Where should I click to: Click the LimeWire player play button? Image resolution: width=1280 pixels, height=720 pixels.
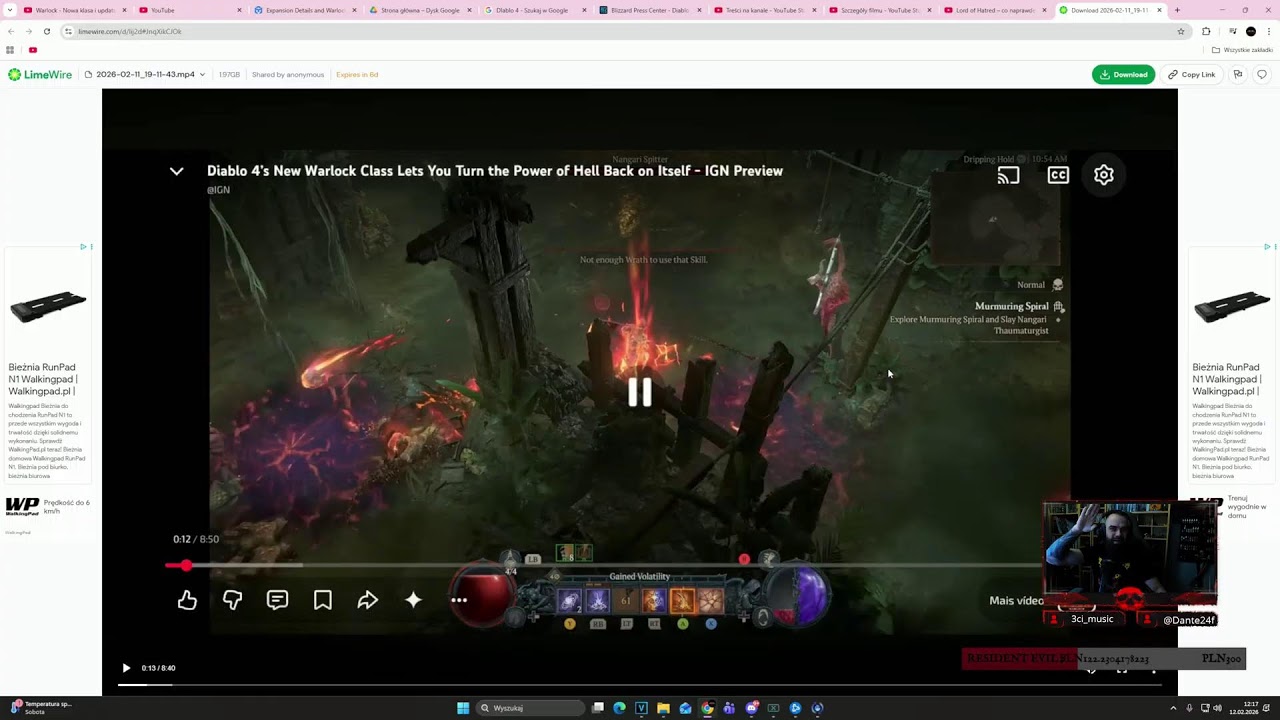[x=126, y=668]
